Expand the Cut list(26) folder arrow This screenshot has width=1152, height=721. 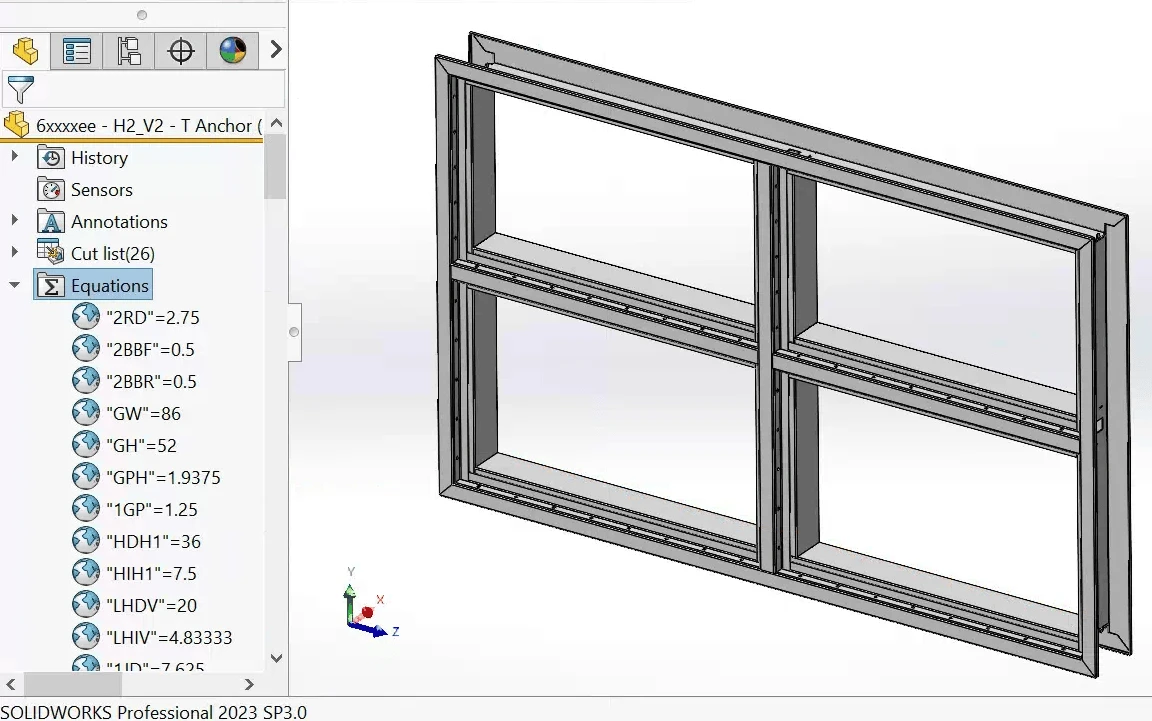pyautogui.click(x=14, y=253)
